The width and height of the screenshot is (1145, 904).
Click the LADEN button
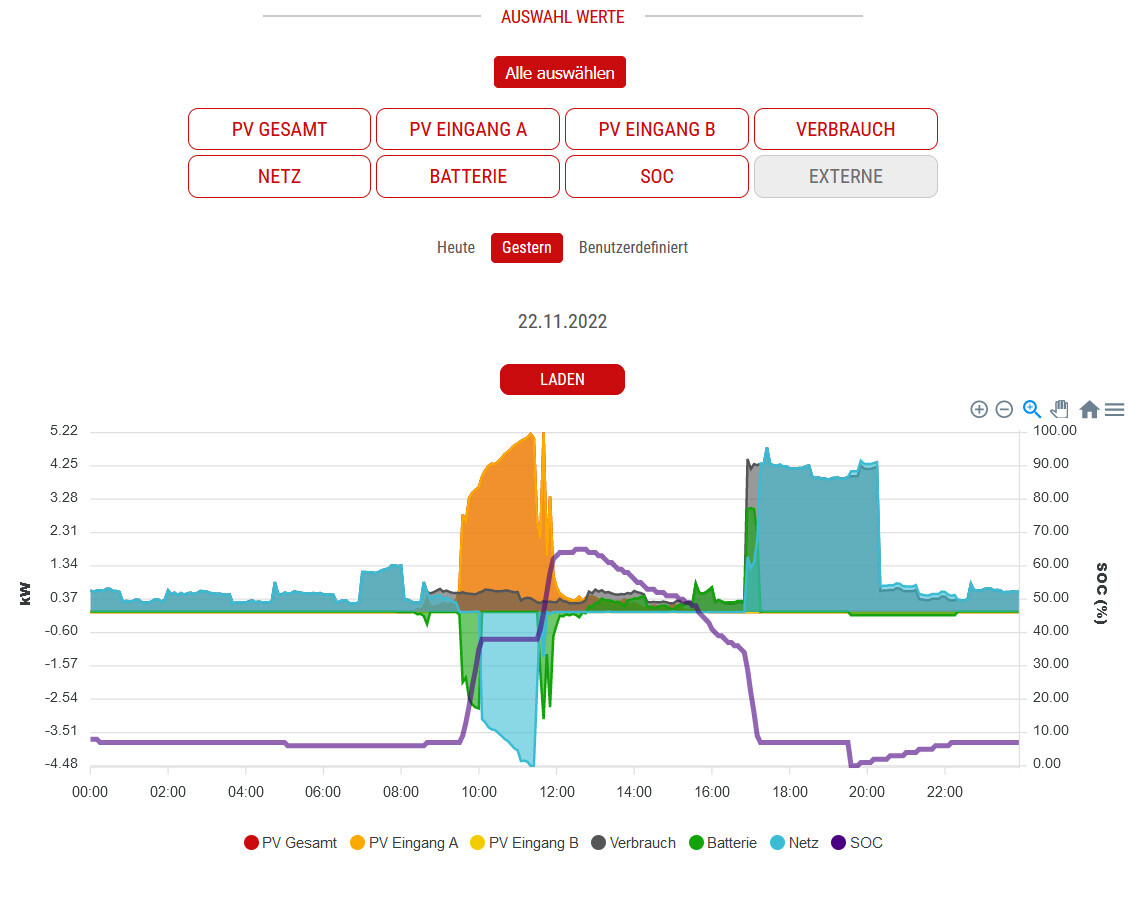click(562, 380)
